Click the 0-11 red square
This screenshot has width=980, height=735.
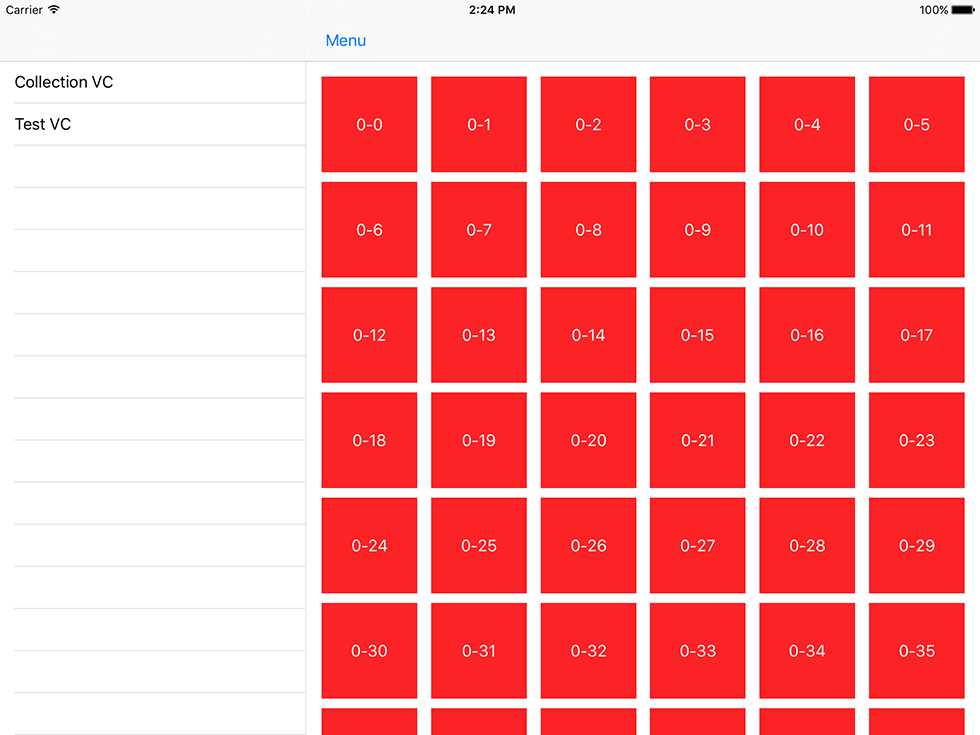point(917,229)
